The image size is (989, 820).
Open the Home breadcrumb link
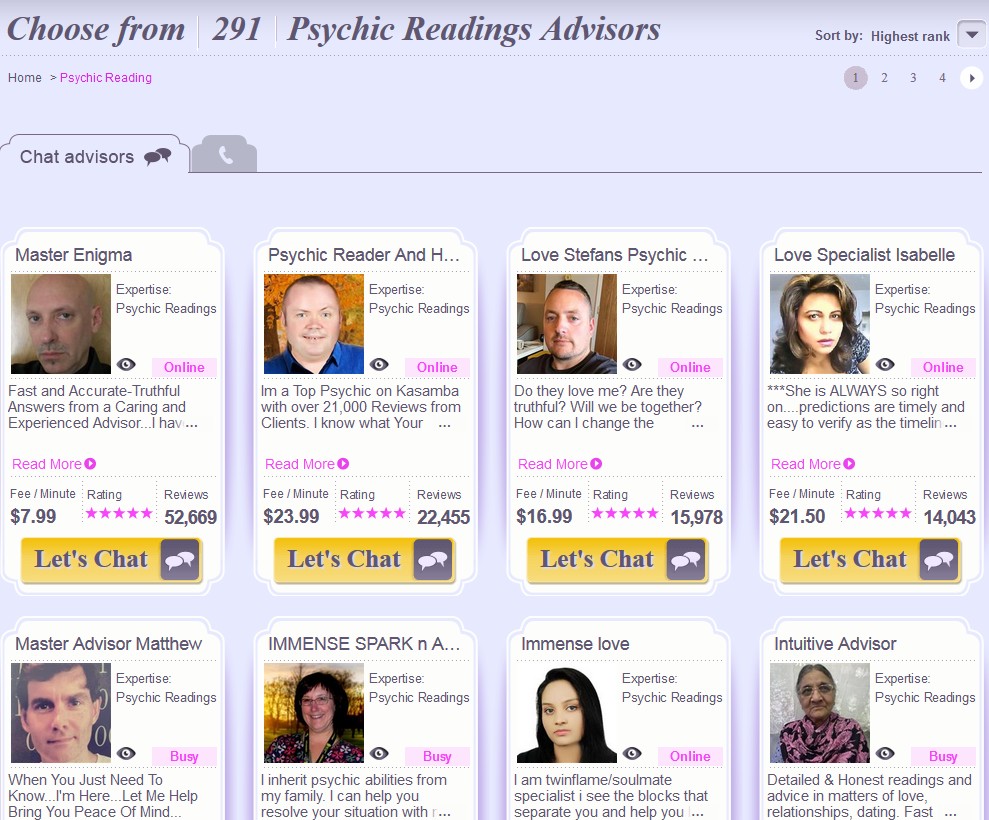25,78
